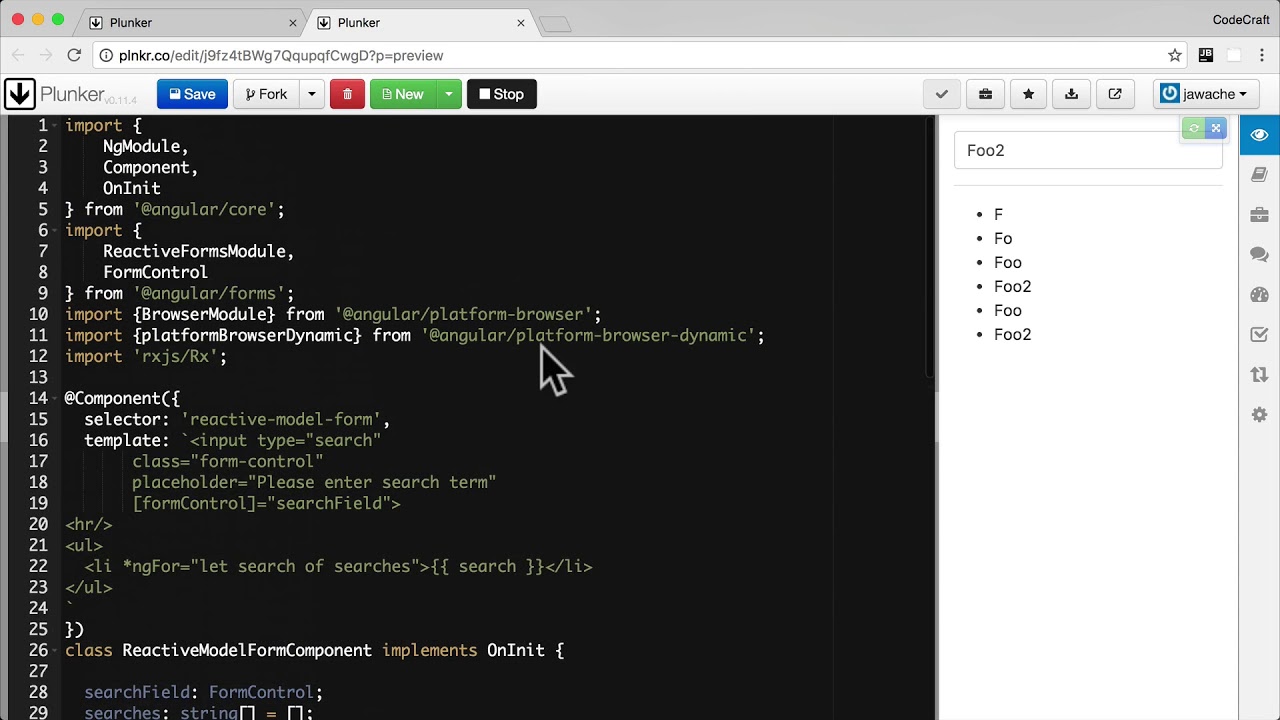
Task: Click the first list item 'F'
Action: pos(998,214)
